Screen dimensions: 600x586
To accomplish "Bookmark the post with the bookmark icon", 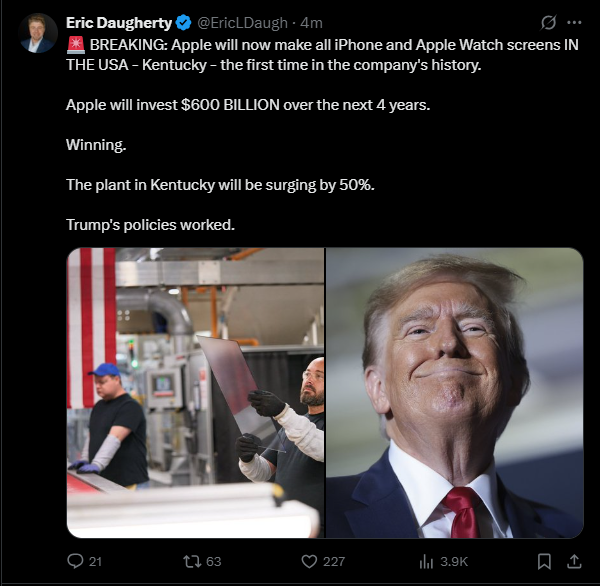I will 544,562.
